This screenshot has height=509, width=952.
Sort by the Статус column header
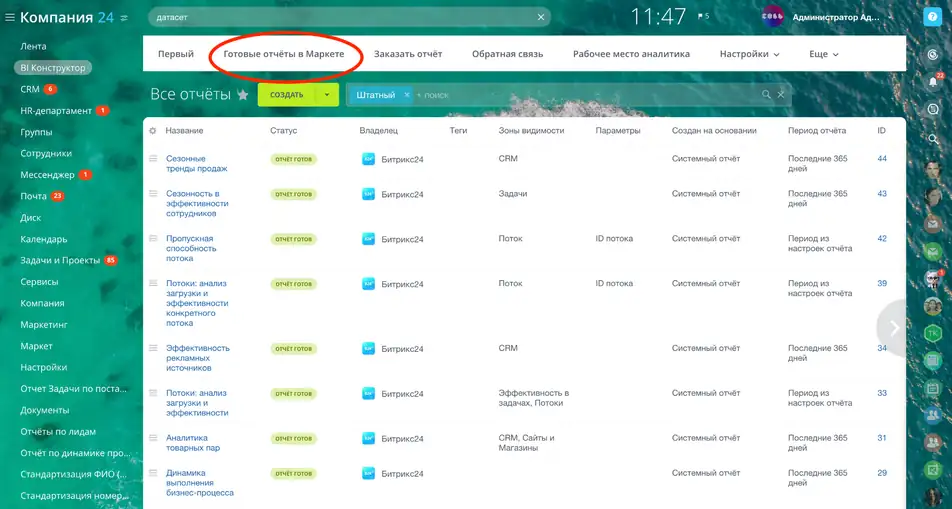(x=284, y=131)
